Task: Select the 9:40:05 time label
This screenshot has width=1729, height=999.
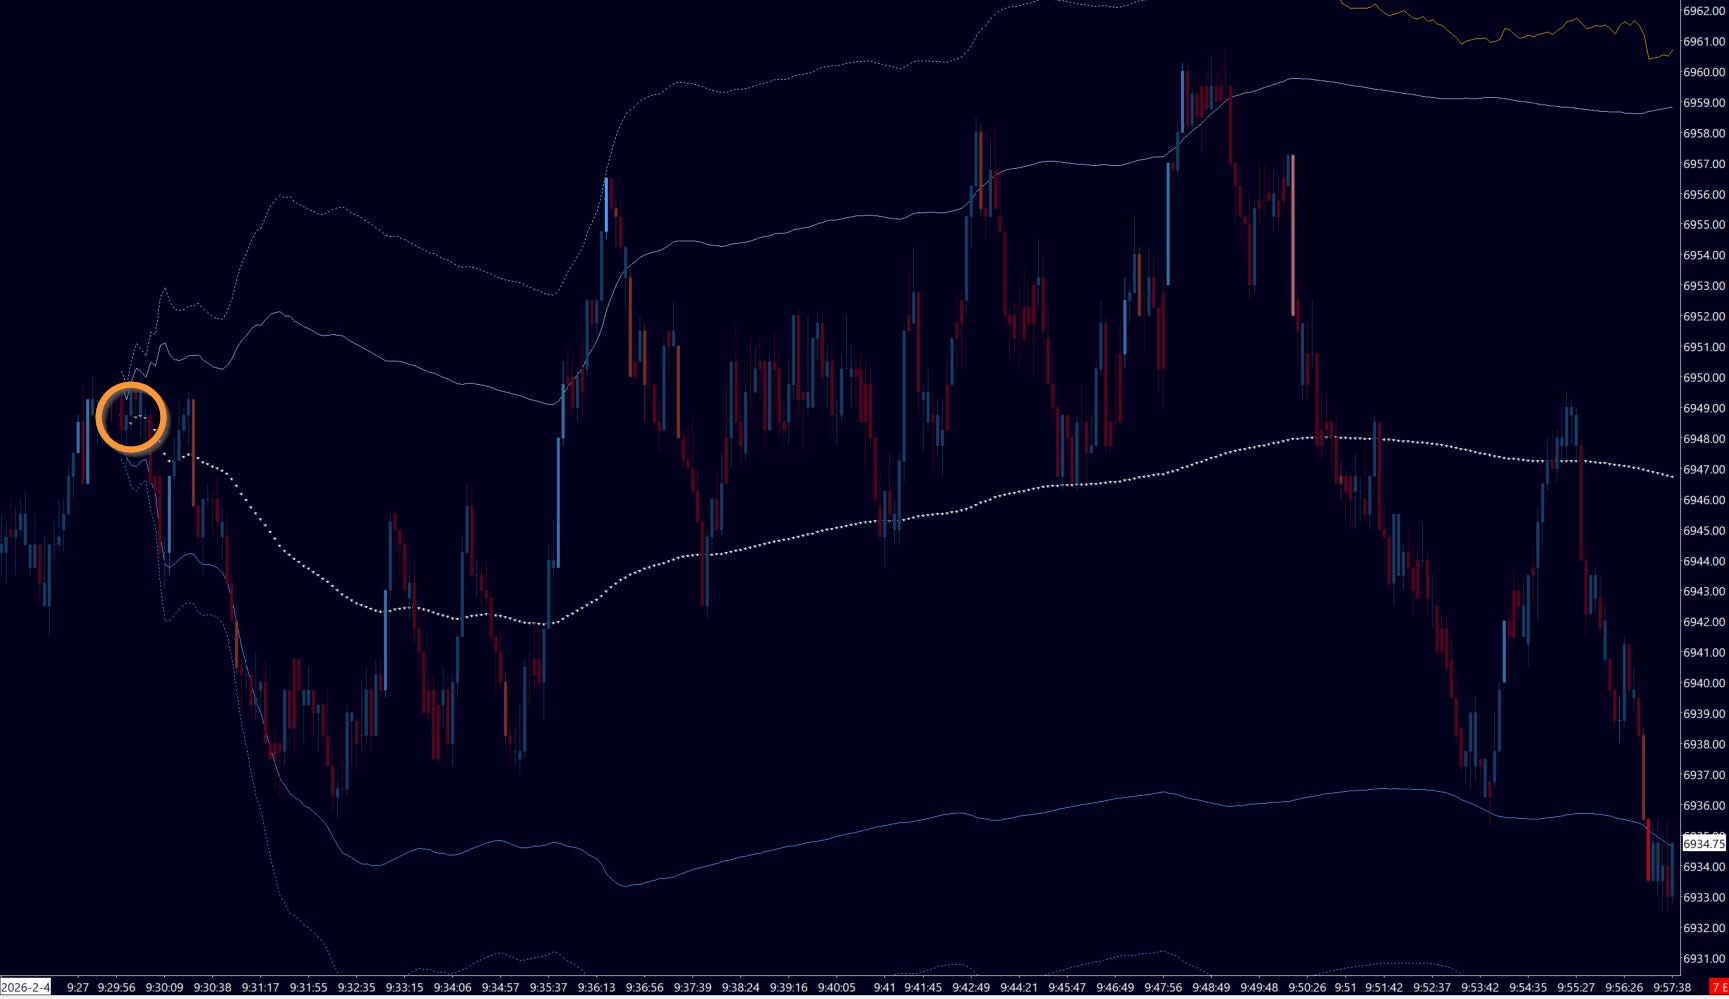Action: click(836, 987)
